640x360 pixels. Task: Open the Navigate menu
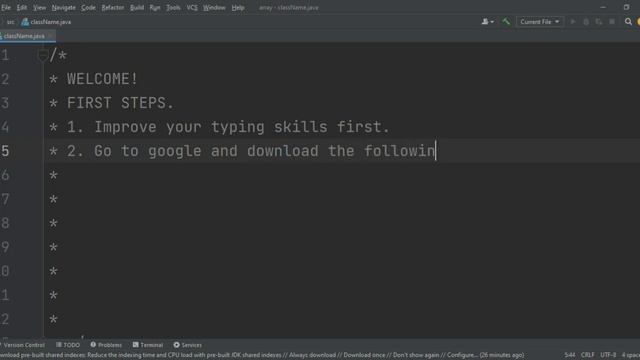[x=64, y=8]
